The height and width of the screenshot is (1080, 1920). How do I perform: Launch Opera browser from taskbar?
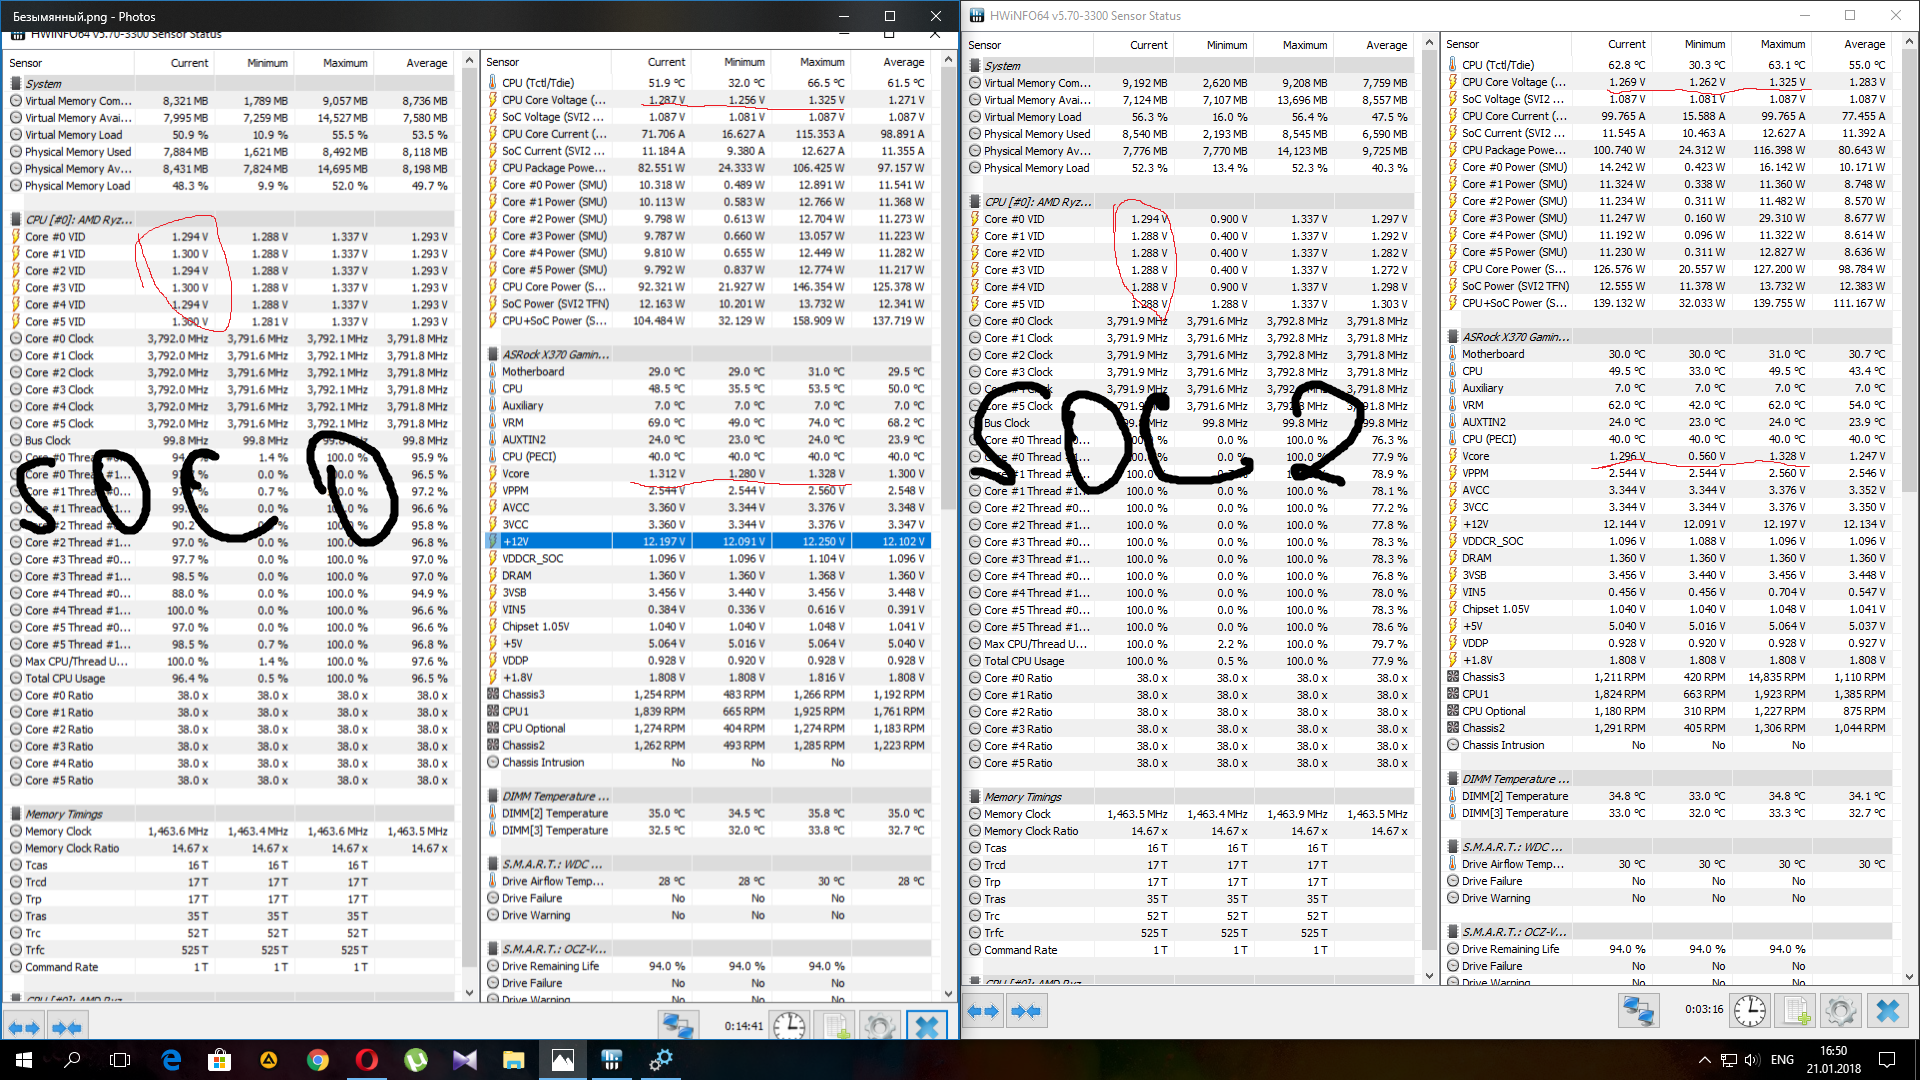point(367,1059)
